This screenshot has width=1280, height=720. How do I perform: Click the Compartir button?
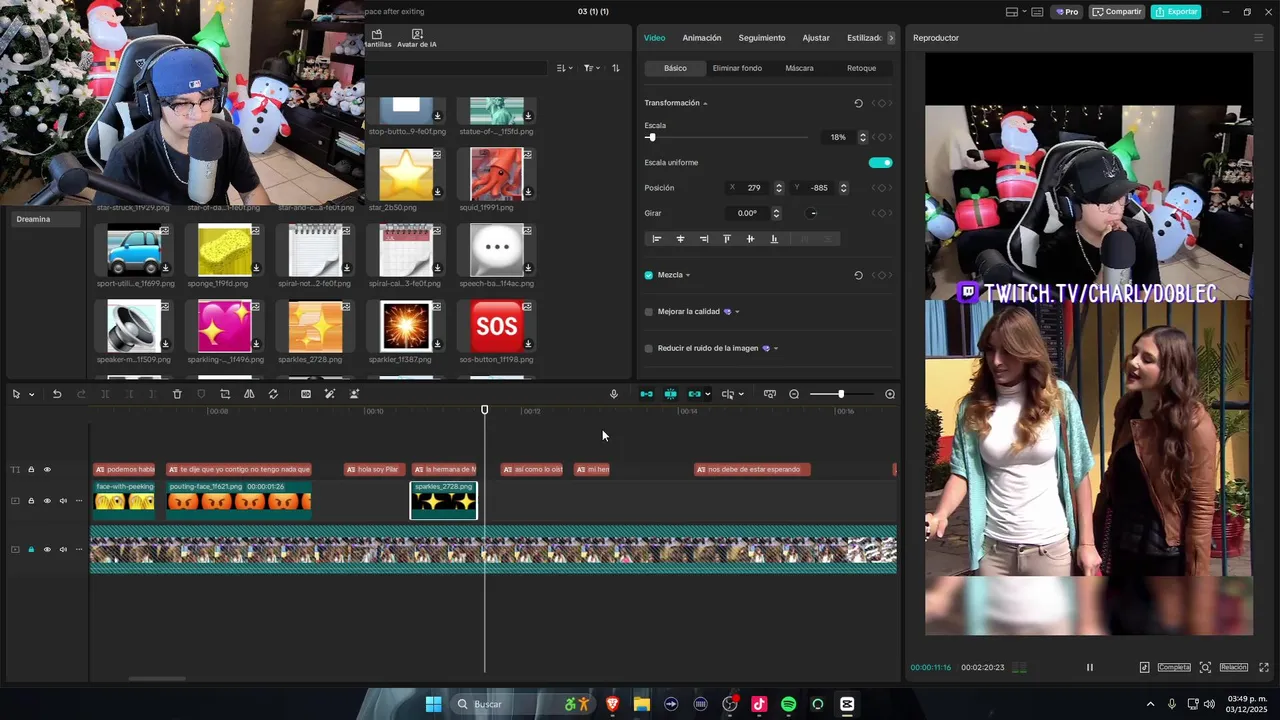point(1117,12)
